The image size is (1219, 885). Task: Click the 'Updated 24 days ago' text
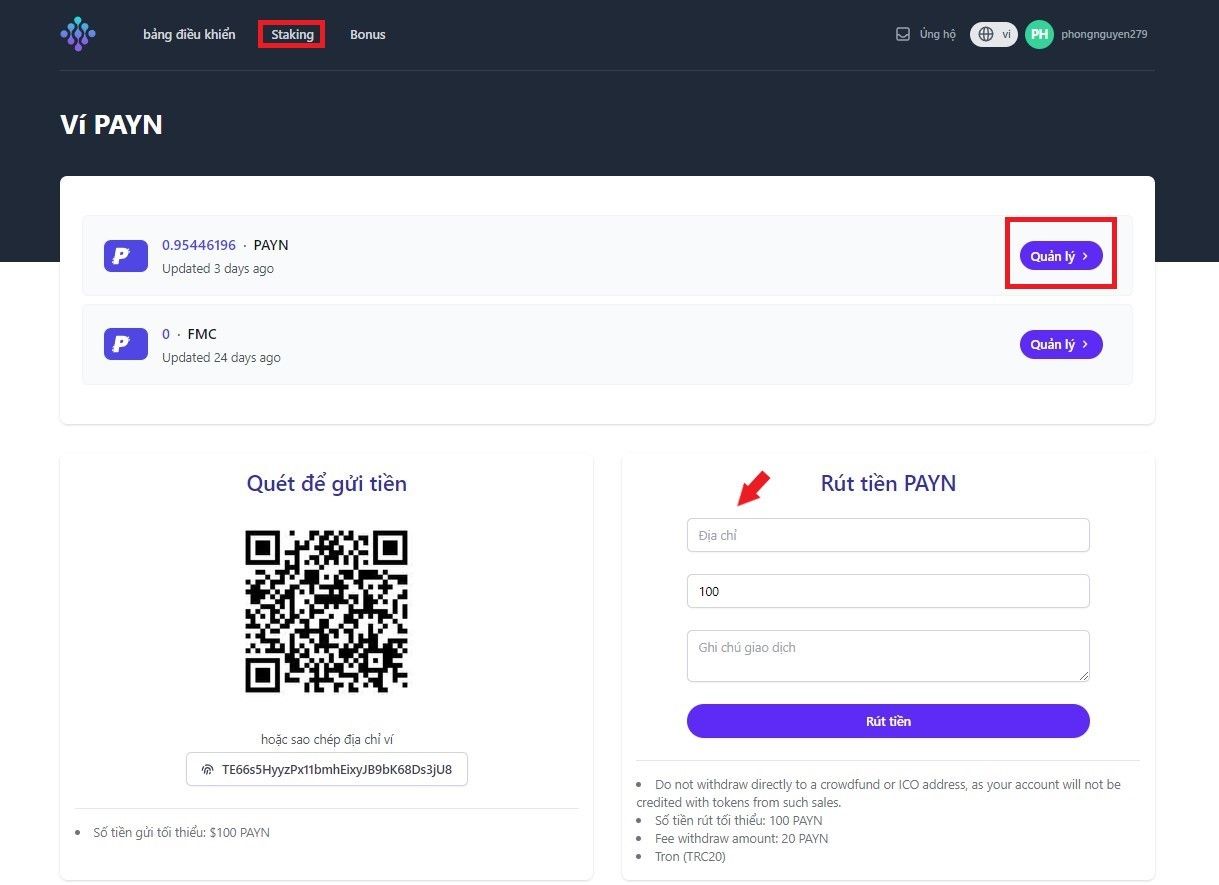[221, 358]
